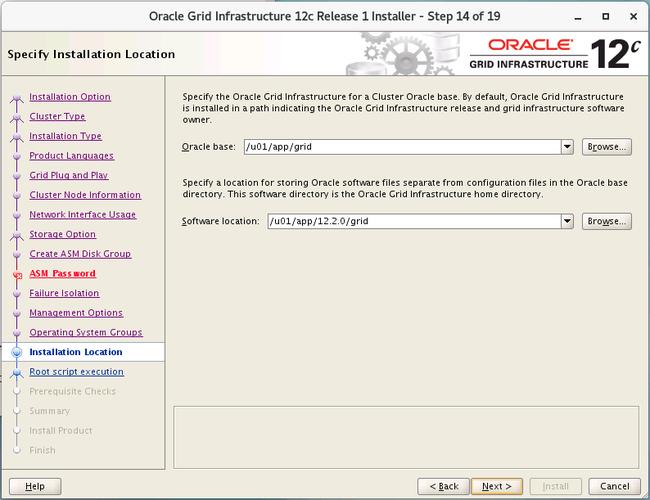The width and height of the screenshot is (650, 500).
Task: Open the Installation Type step
Action: tap(65, 136)
